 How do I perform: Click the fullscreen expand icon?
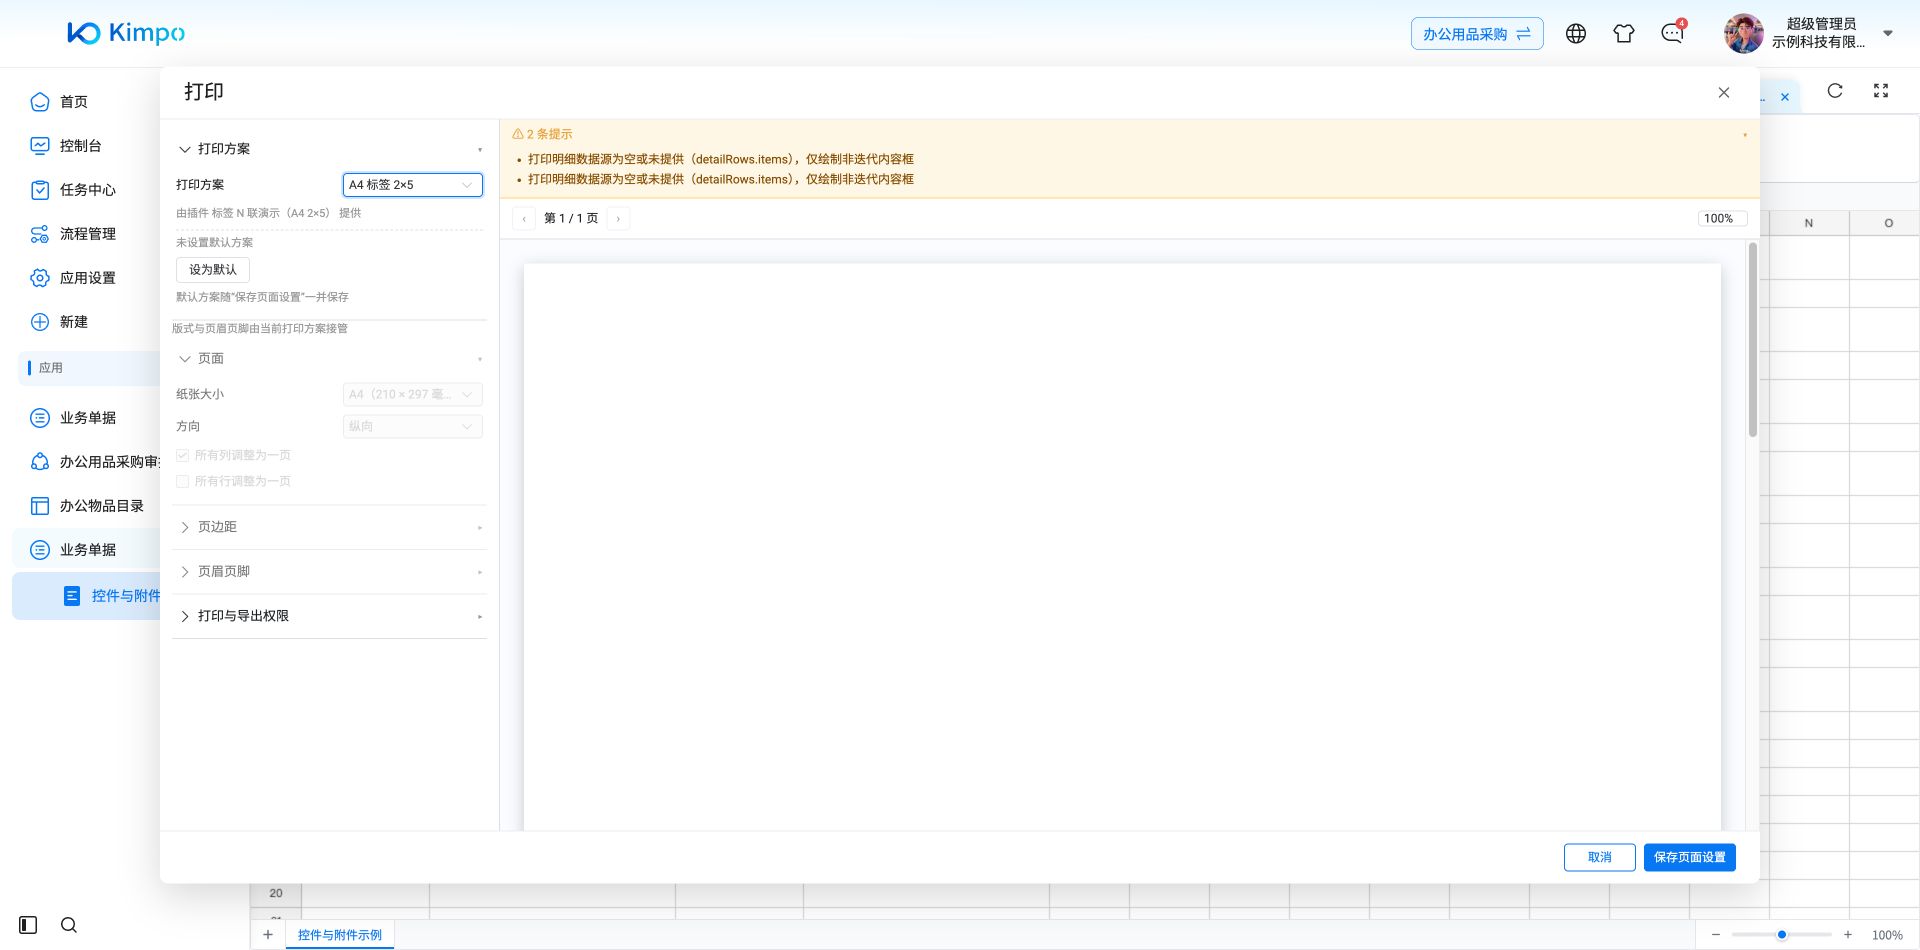(x=1881, y=91)
